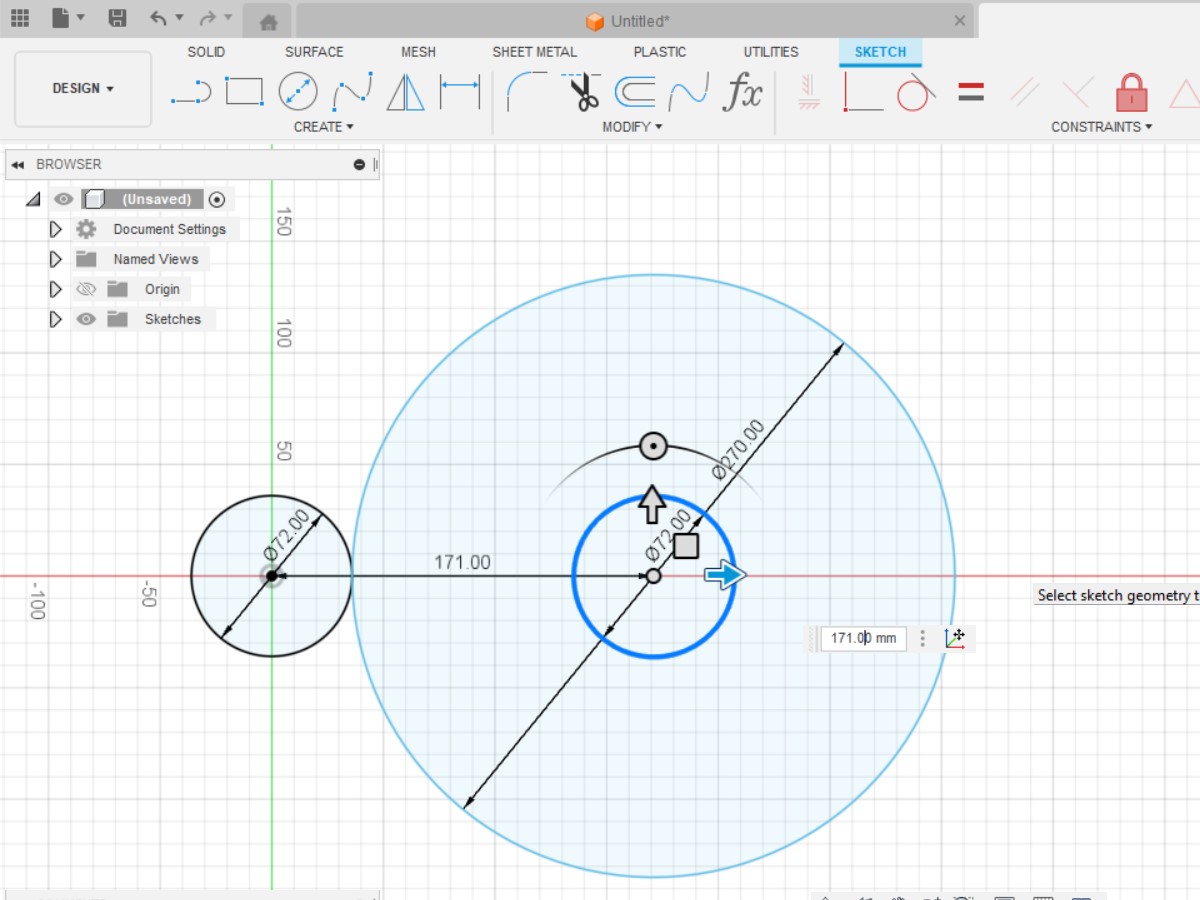Image resolution: width=1200 pixels, height=900 pixels.
Task: Expand the CREATE dropdown menu
Action: pyautogui.click(x=324, y=126)
